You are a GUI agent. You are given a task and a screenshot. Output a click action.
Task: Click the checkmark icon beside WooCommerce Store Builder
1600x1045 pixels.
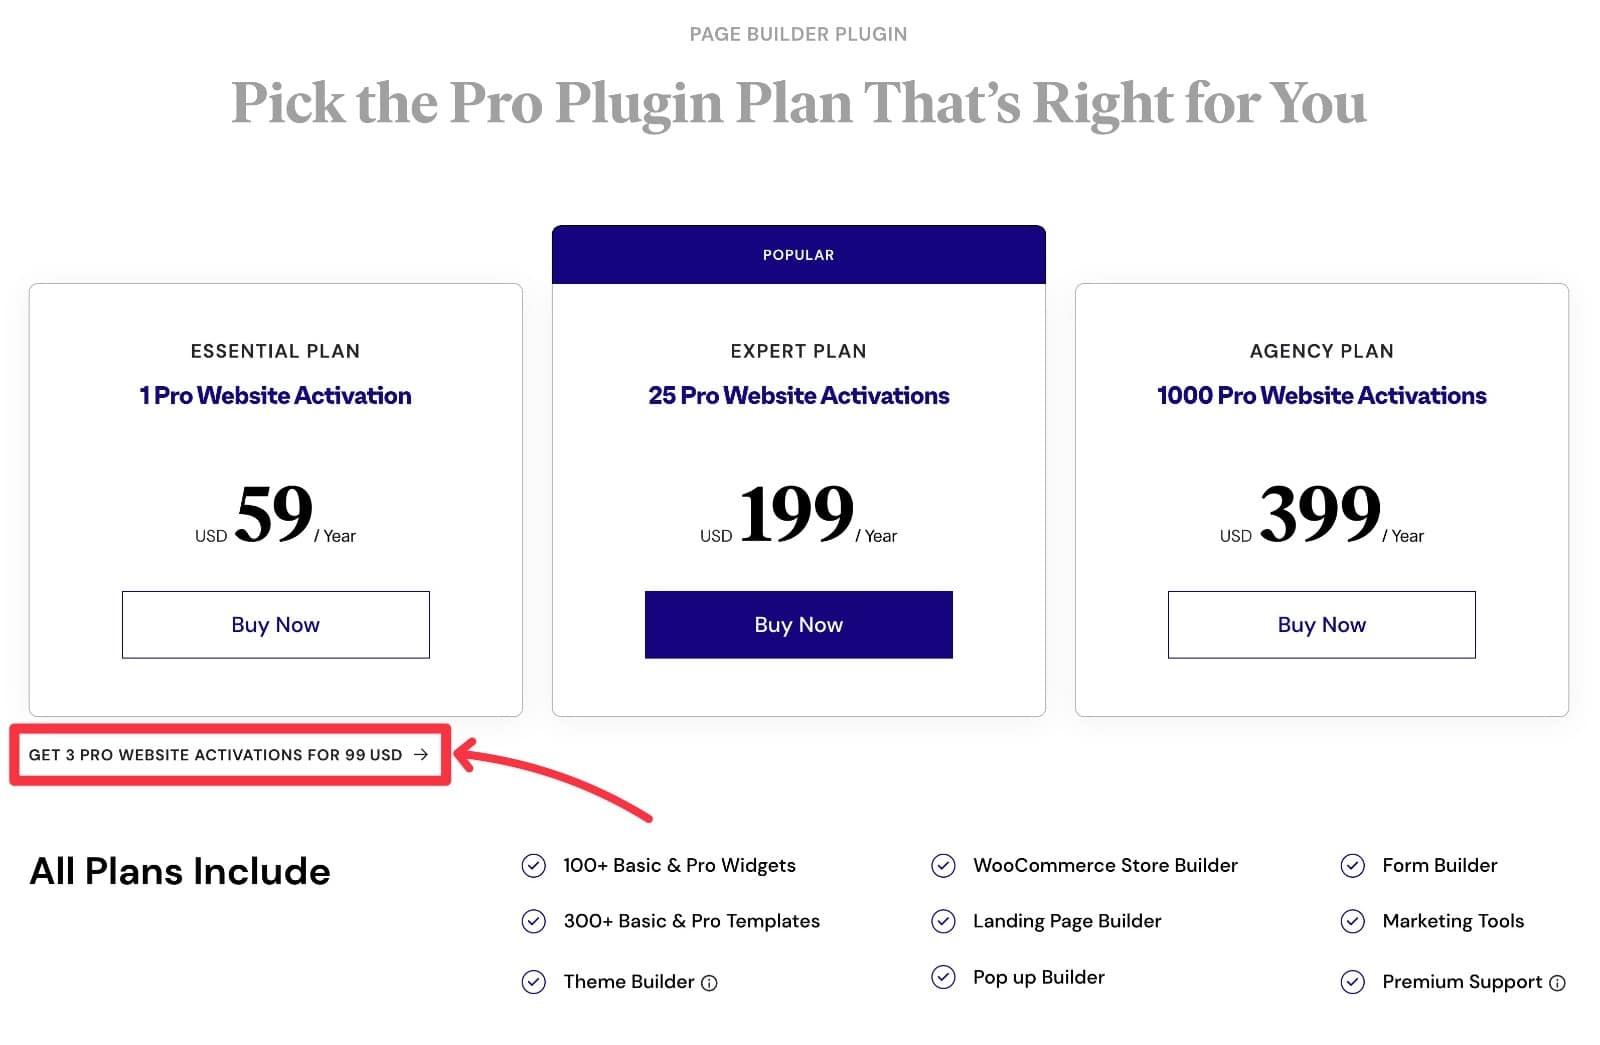coord(944,865)
